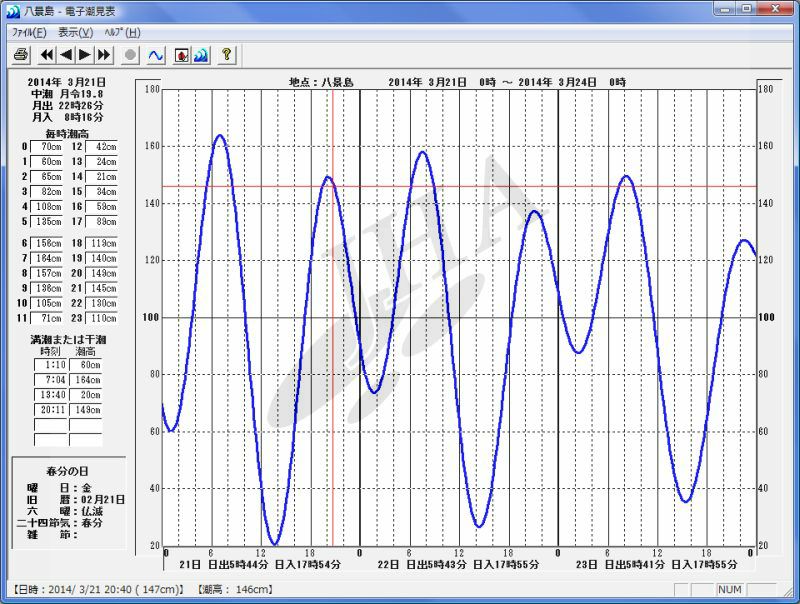Open the red location map icon
The image size is (800, 604).
point(182,55)
